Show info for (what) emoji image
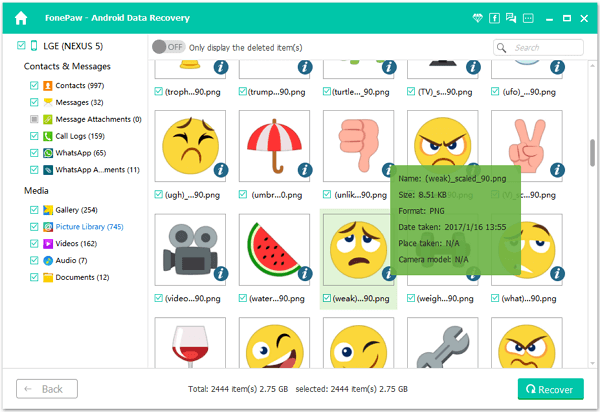This screenshot has height=412, width=600. [557, 274]
